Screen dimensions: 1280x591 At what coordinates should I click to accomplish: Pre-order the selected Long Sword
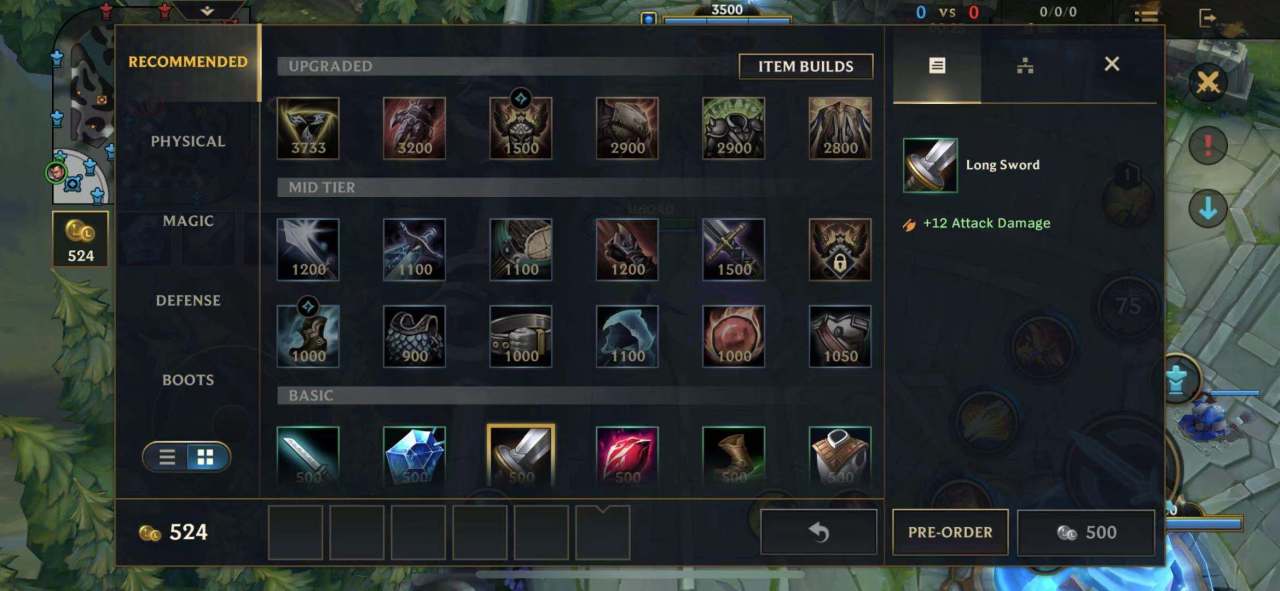coord(950,532)
